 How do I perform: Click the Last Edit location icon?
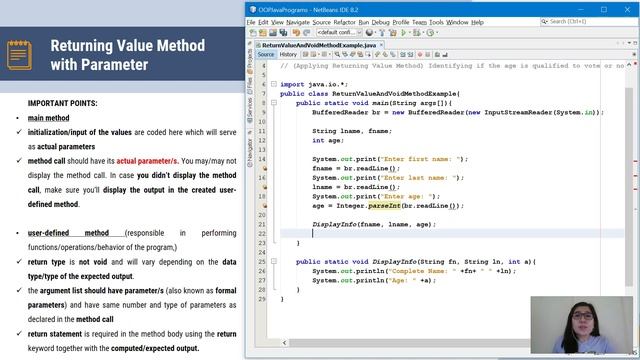click(x=305, y=54)
